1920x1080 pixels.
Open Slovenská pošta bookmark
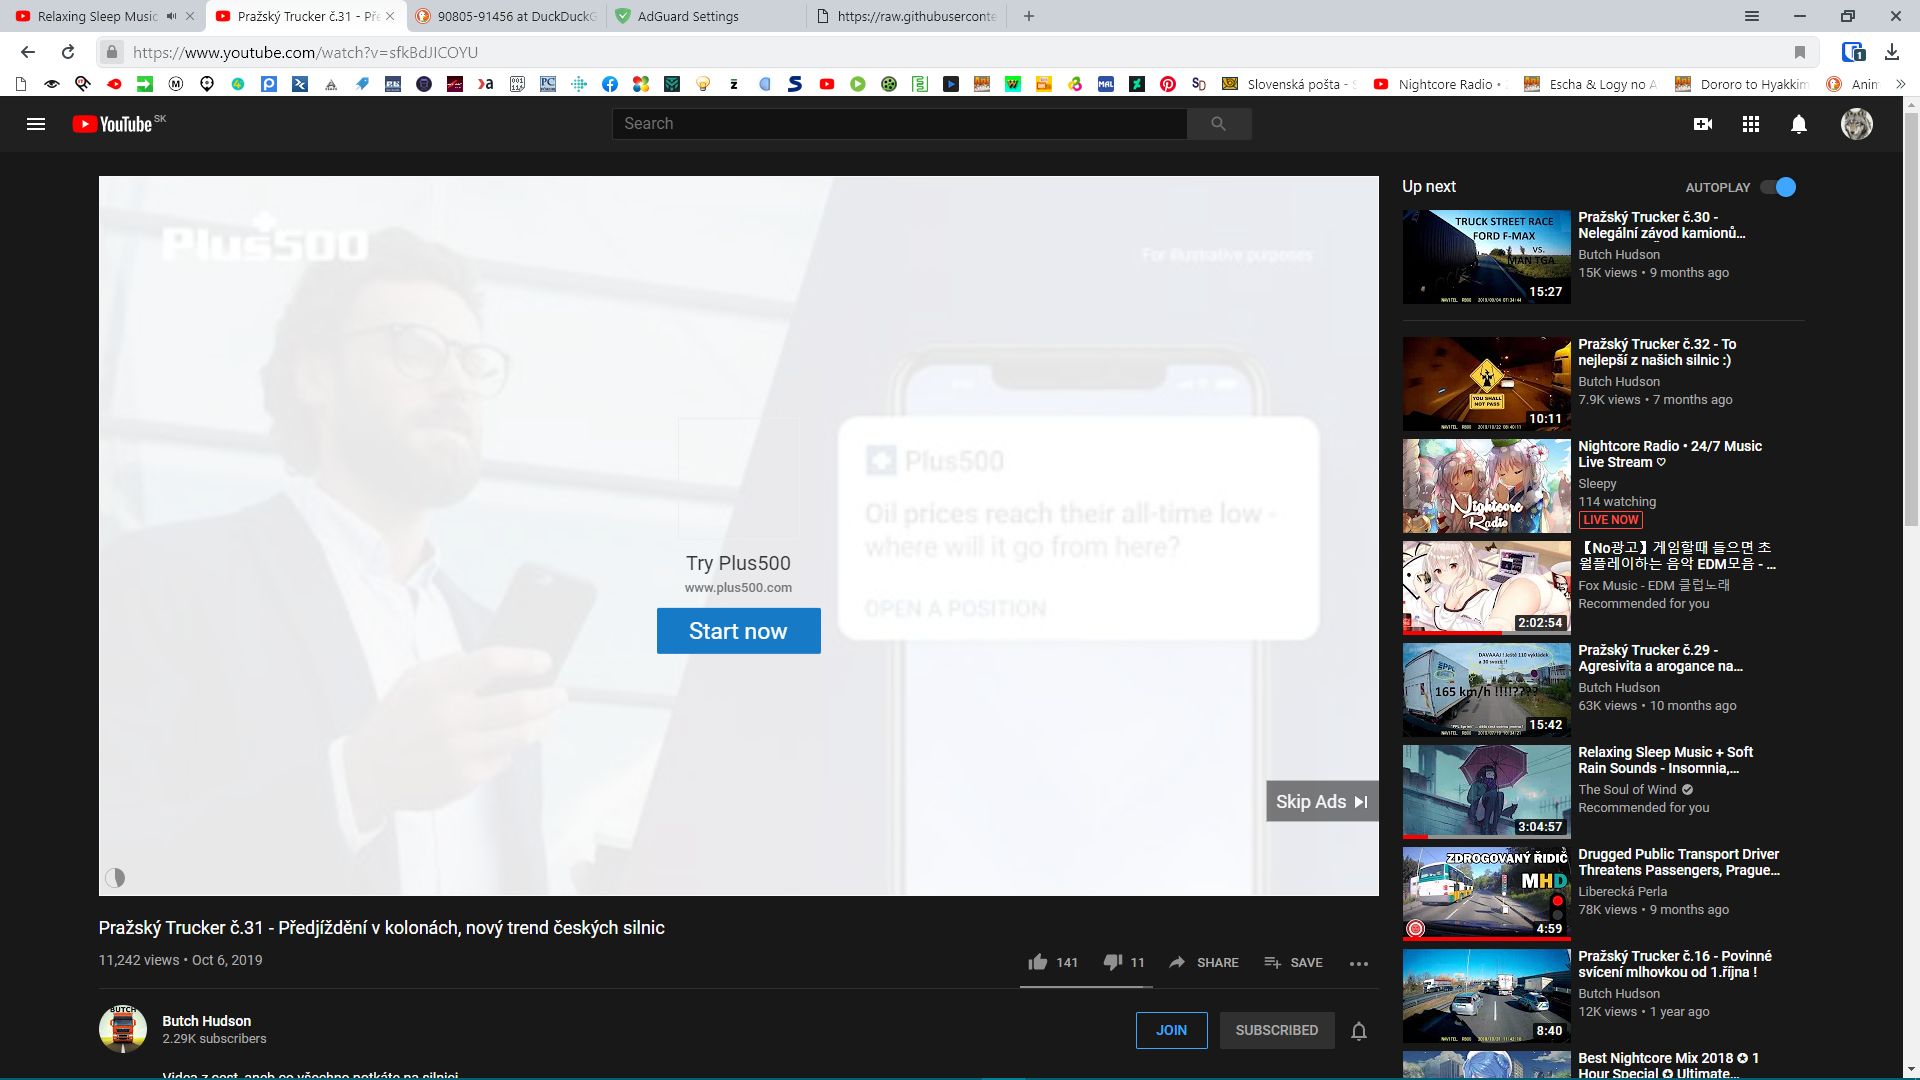pyautogui.click(x=1290, y=84)
